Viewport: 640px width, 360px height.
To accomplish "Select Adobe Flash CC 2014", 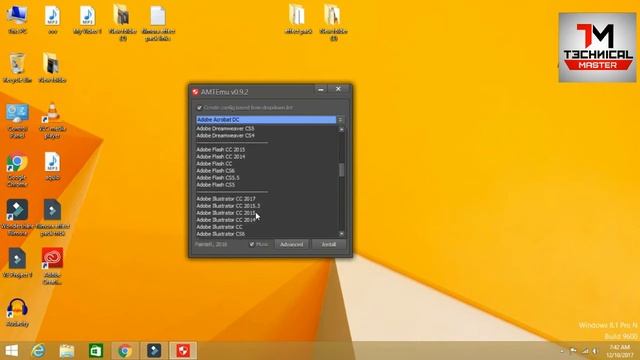I will pos(221,157).
